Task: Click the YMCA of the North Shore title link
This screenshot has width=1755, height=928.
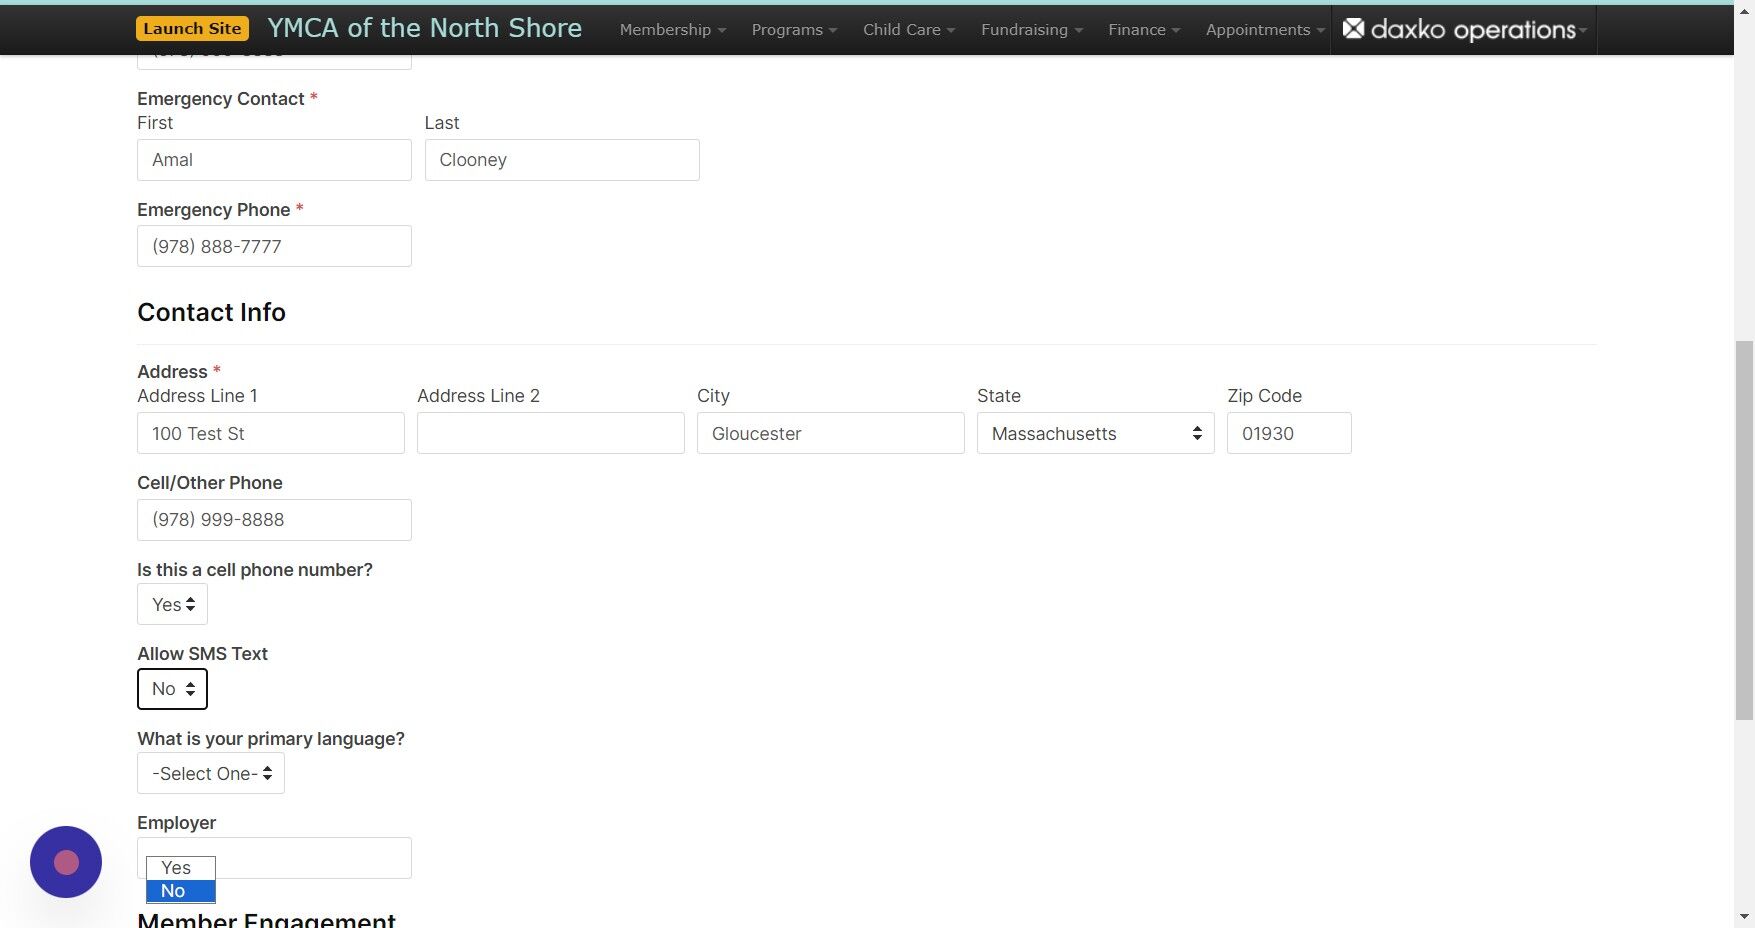Action: (x=424, y=28)
